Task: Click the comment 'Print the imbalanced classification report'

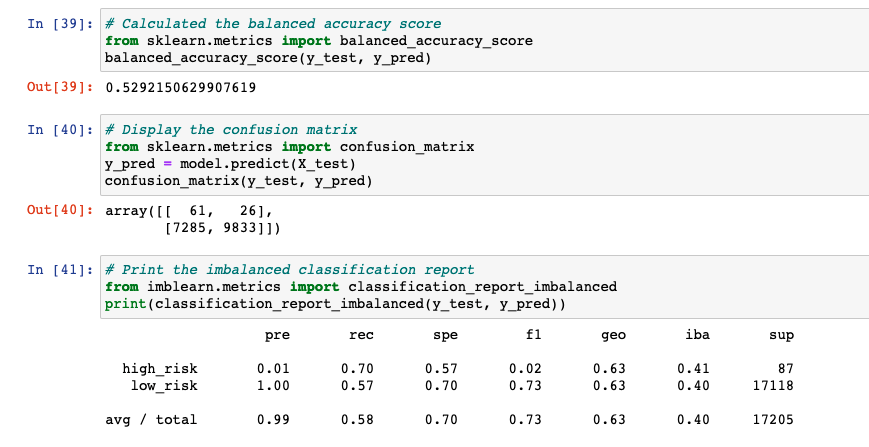Action: coord(290,270)
